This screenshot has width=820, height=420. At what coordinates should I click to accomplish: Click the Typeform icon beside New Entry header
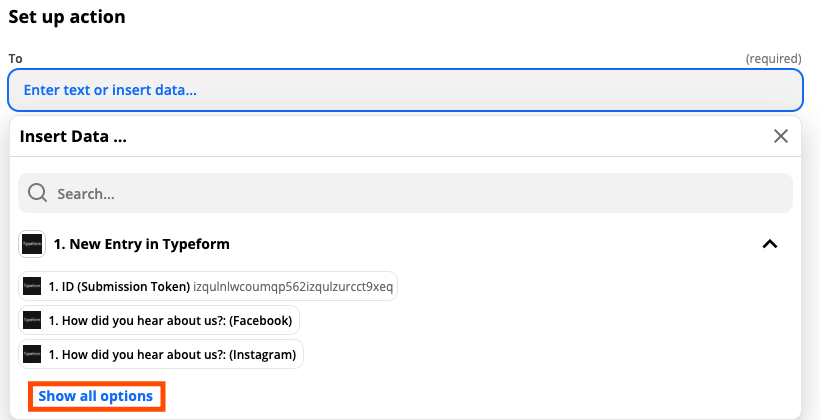click(32, 244)
